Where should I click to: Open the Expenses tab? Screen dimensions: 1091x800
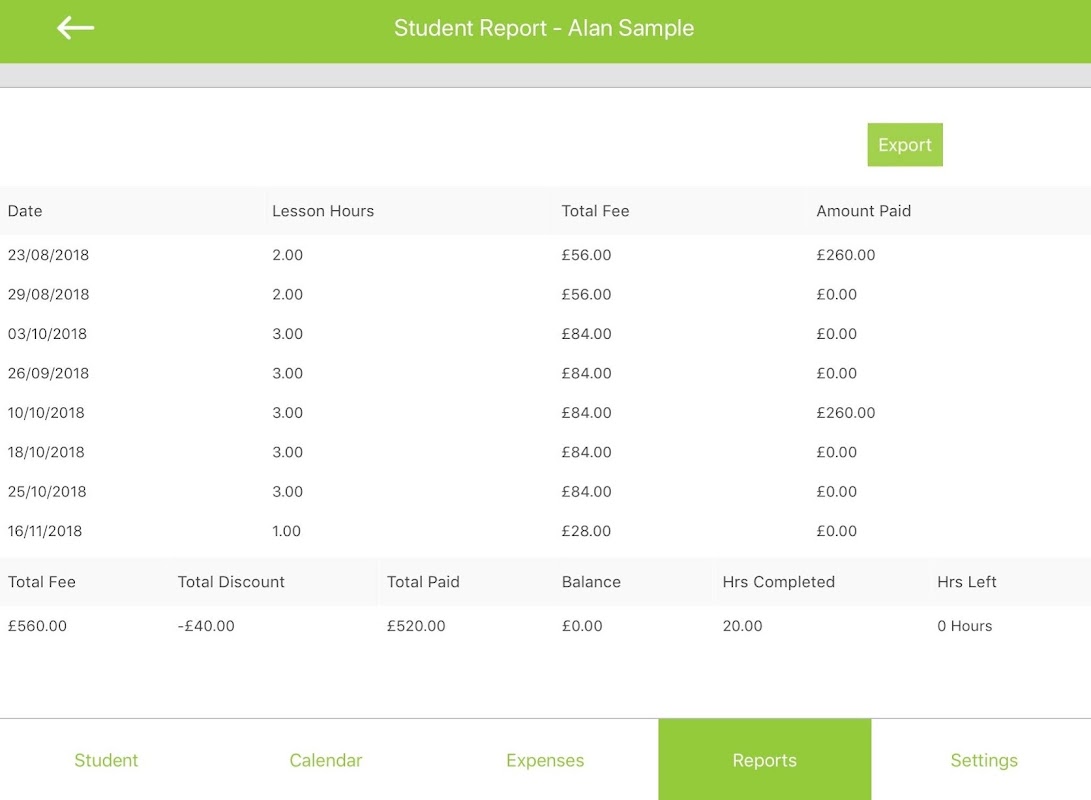[545, 760]
